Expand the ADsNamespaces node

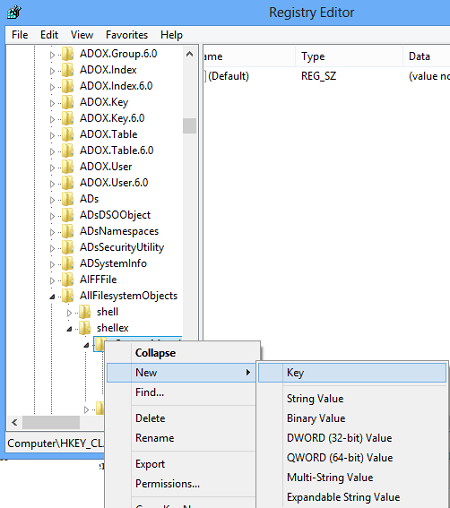[x=52, y=232]
